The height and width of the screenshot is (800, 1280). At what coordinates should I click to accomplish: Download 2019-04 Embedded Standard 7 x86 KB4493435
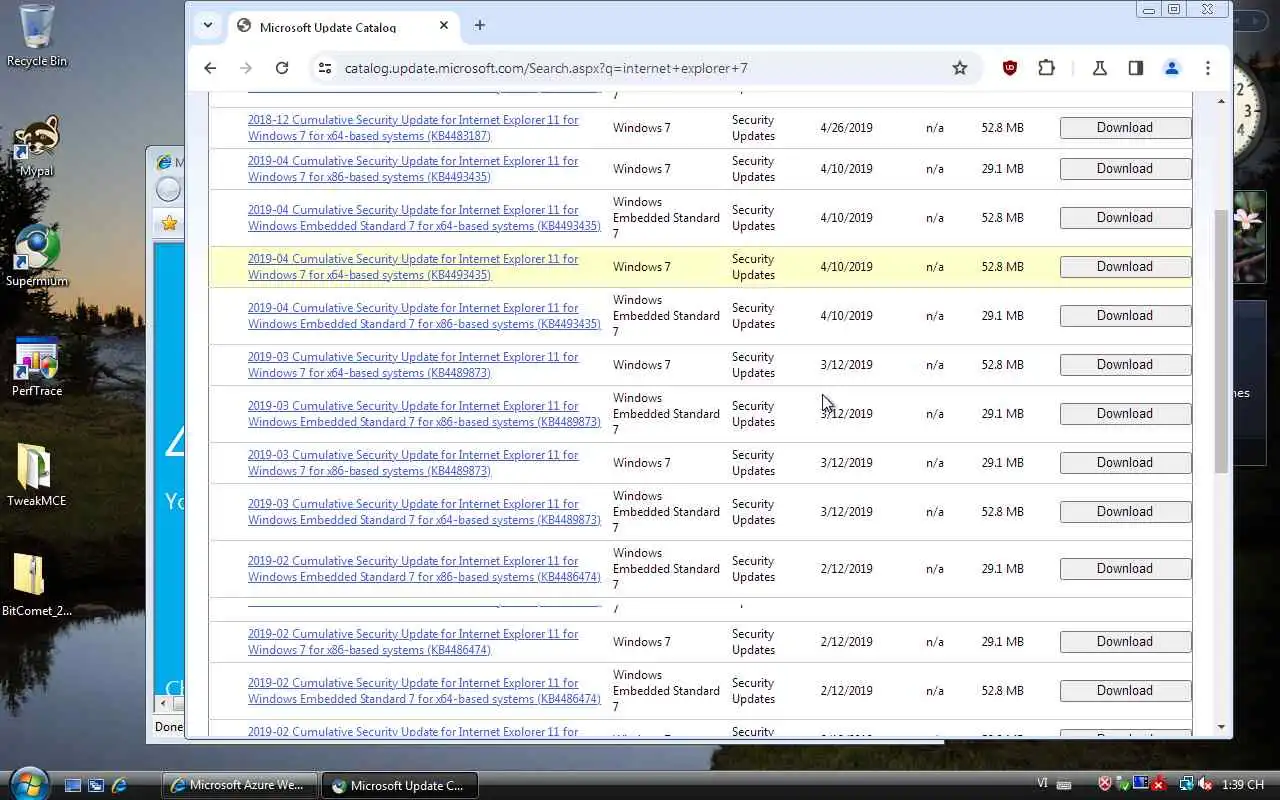coord(1125,316)
